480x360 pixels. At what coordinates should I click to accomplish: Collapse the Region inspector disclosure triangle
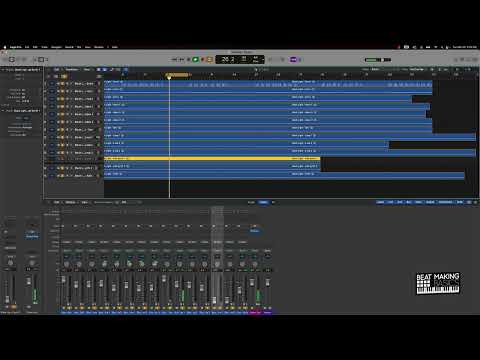click(3, 70)
